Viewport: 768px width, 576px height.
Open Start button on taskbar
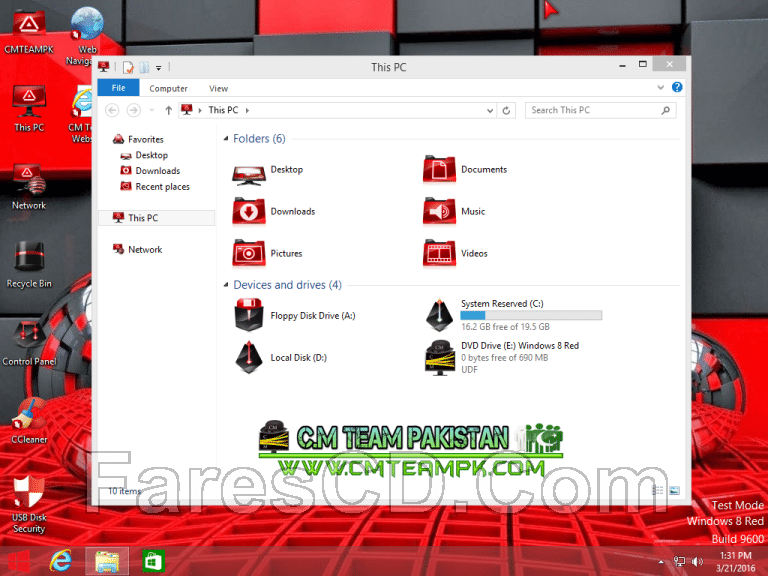click(19, 561)
